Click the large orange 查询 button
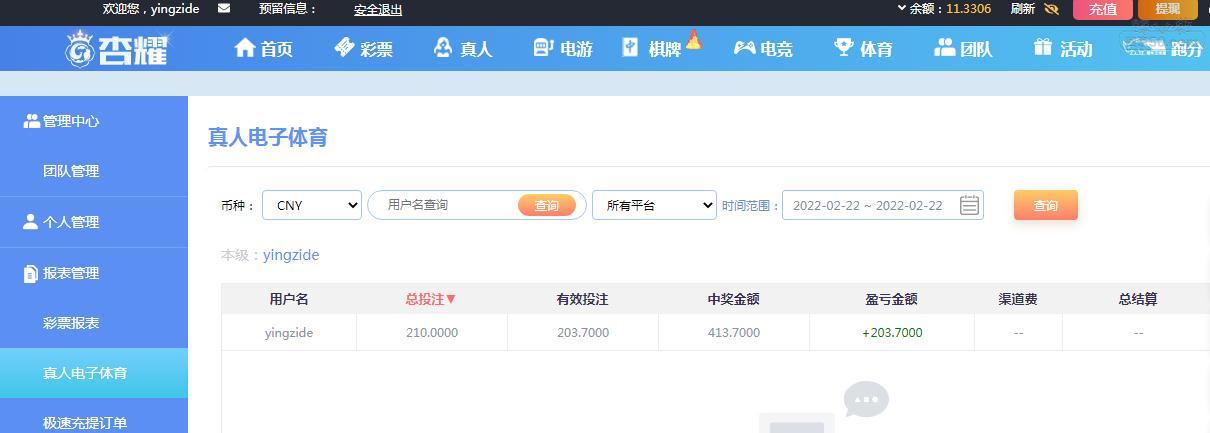 (1045, 205)
